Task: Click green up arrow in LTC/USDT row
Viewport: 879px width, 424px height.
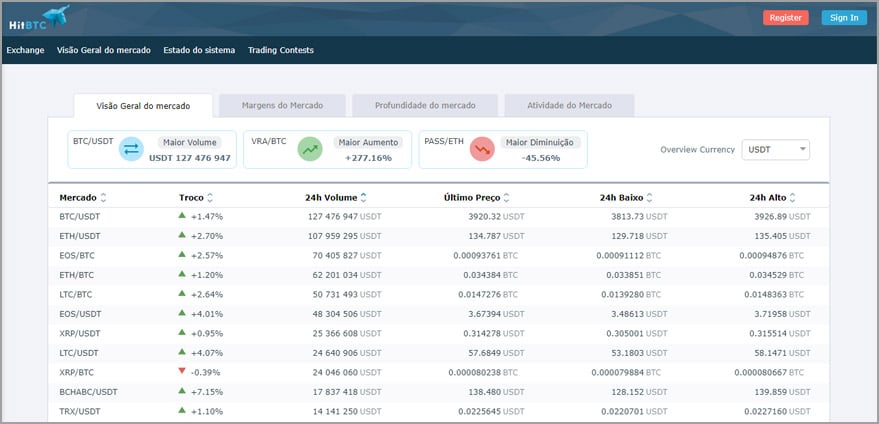Action: 182,352
